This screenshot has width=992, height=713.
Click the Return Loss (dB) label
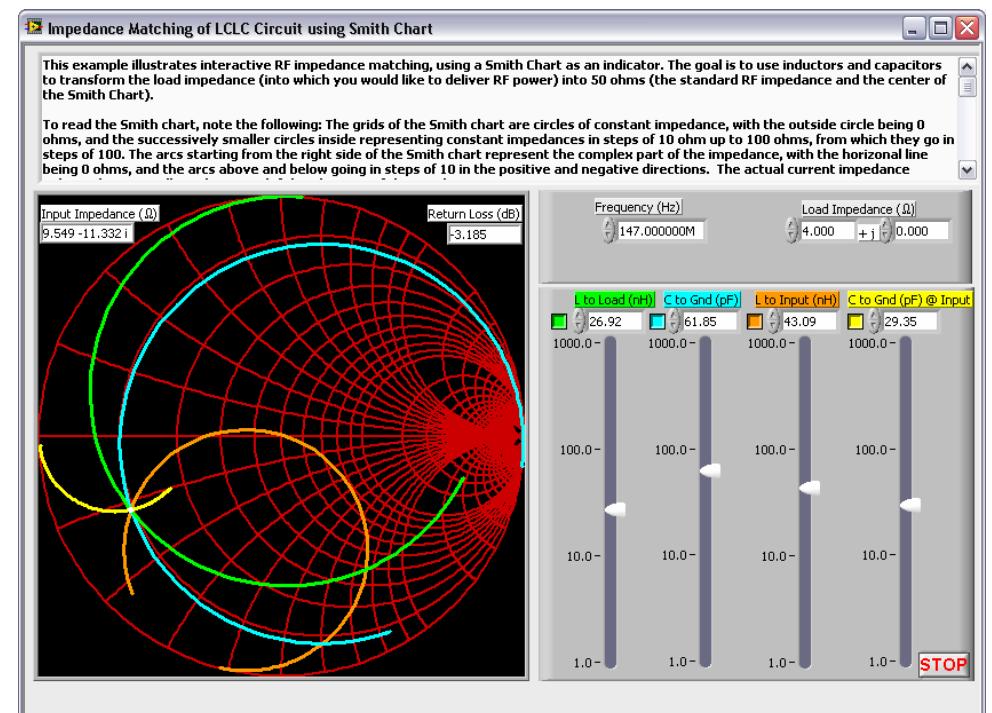click(474, 214)
